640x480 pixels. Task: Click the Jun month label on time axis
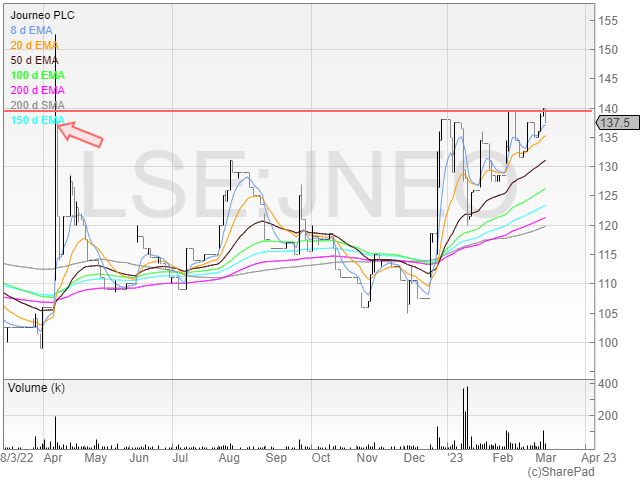tap(139, 458)
